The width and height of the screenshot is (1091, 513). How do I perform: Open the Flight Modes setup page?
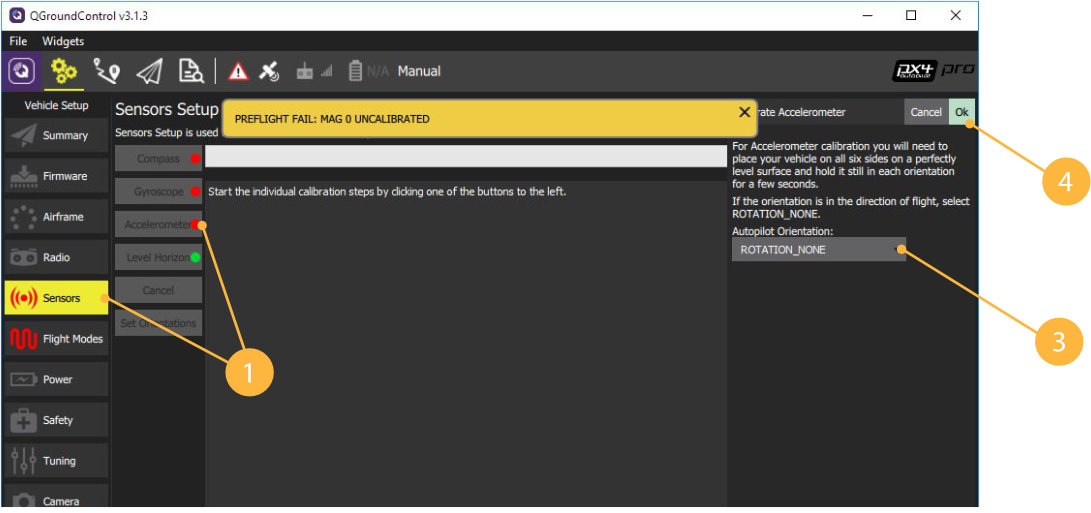56,339
